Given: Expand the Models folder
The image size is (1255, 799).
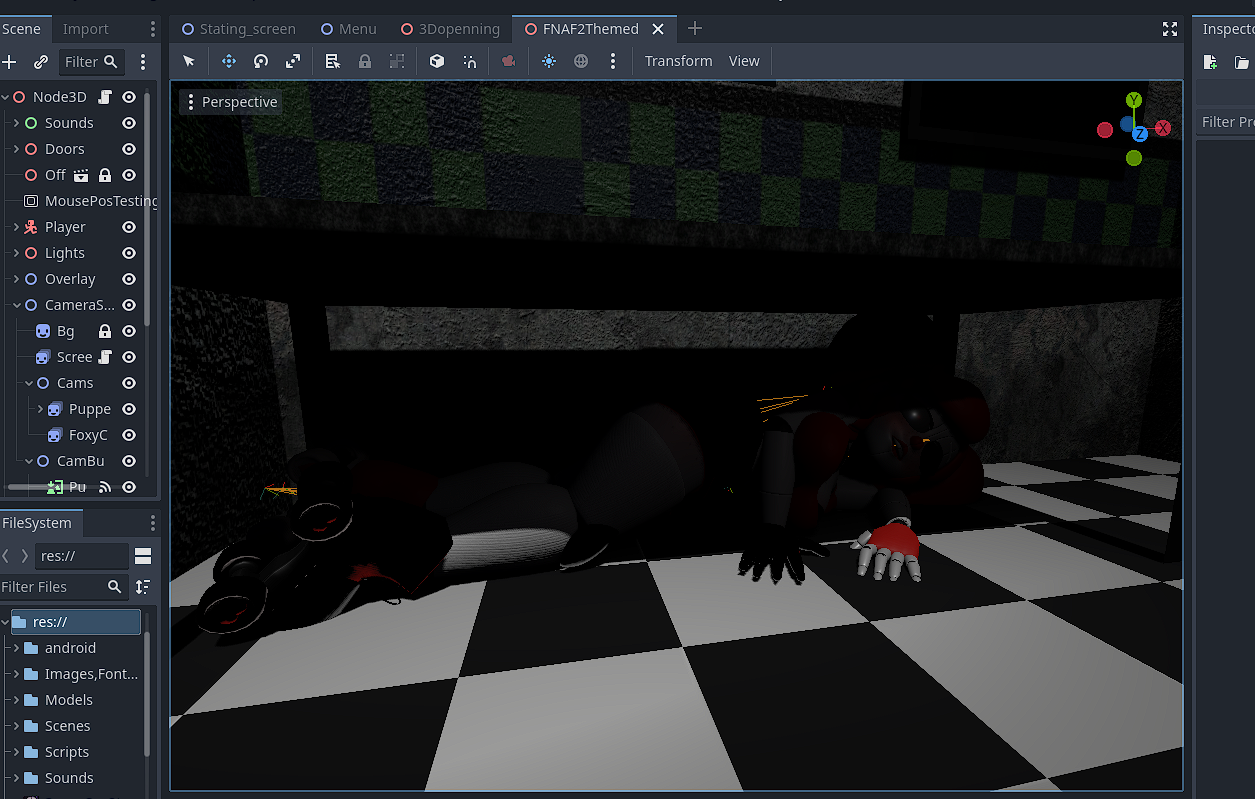Looking at the screenshot, I should pyautogui.click(x=16, y=700).
